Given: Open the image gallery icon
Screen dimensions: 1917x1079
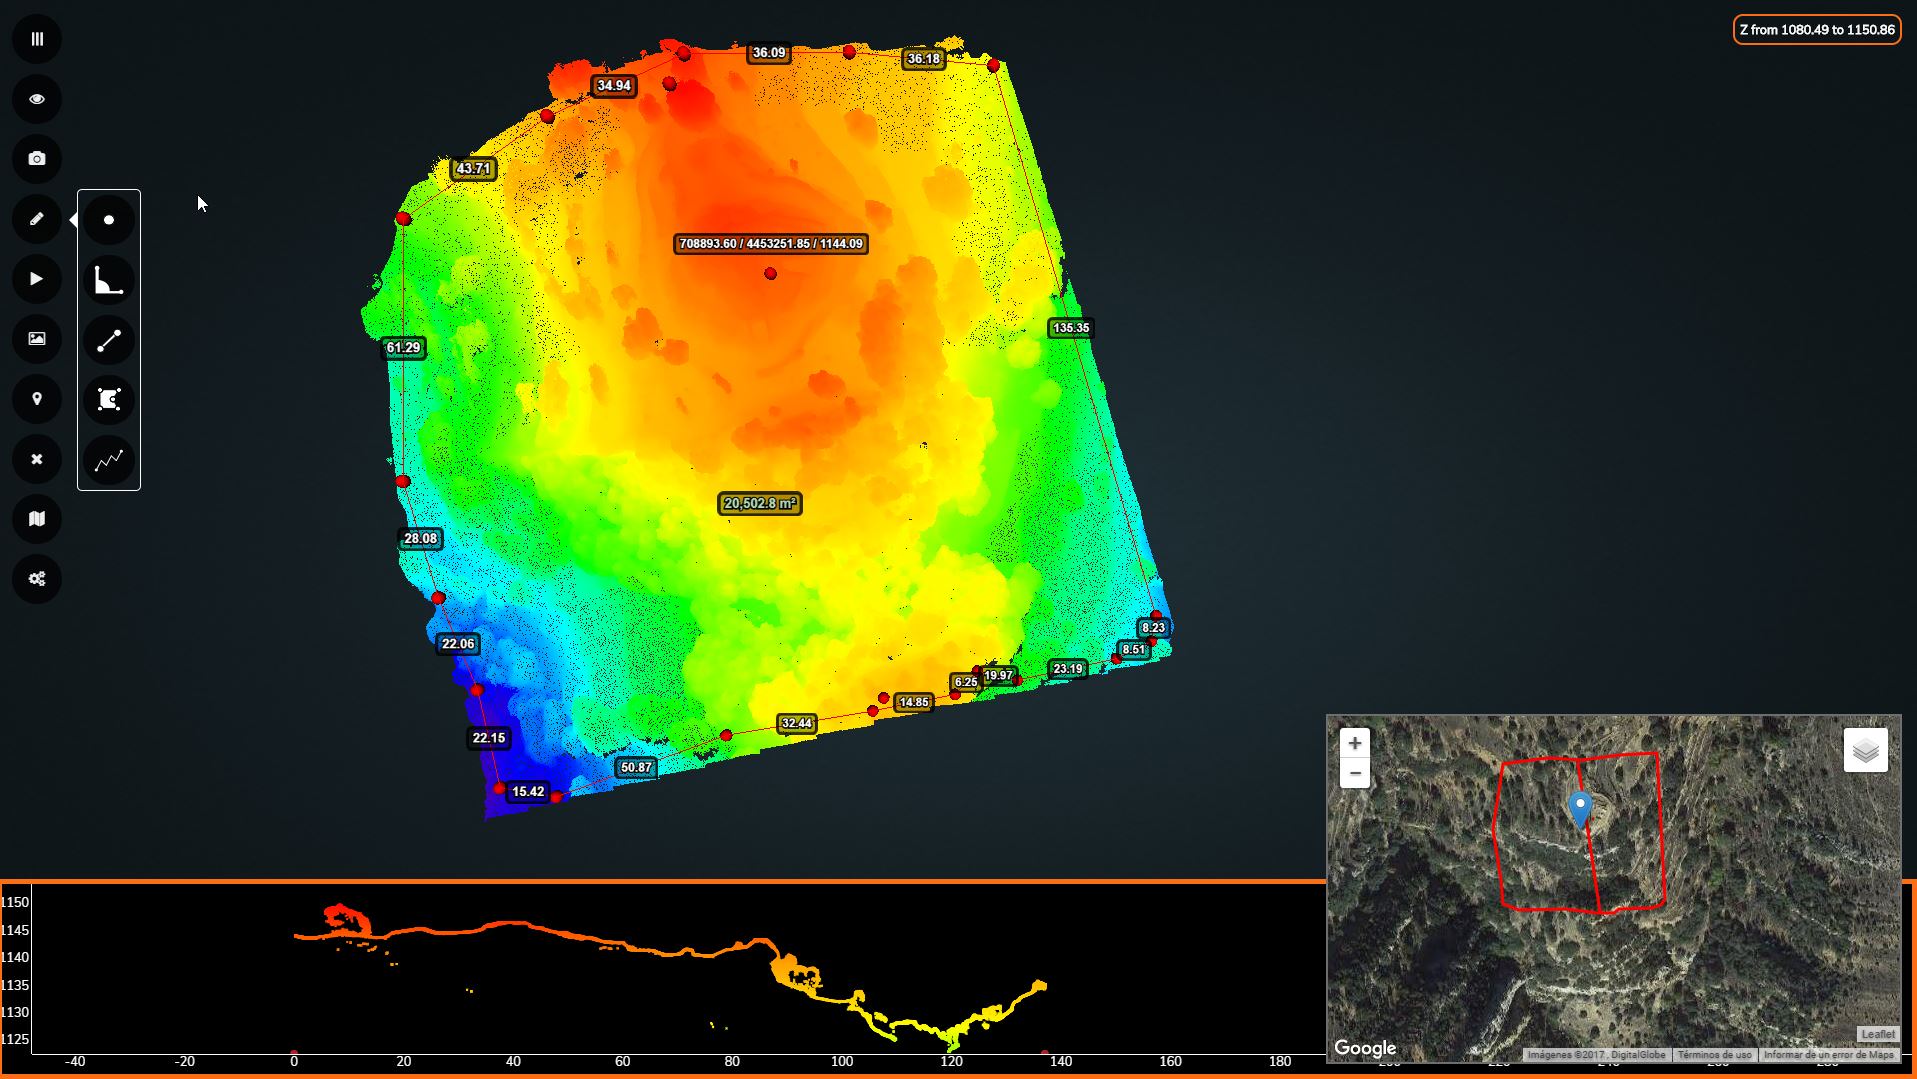Looking at the screenshot, I should [x=37, y=339].
